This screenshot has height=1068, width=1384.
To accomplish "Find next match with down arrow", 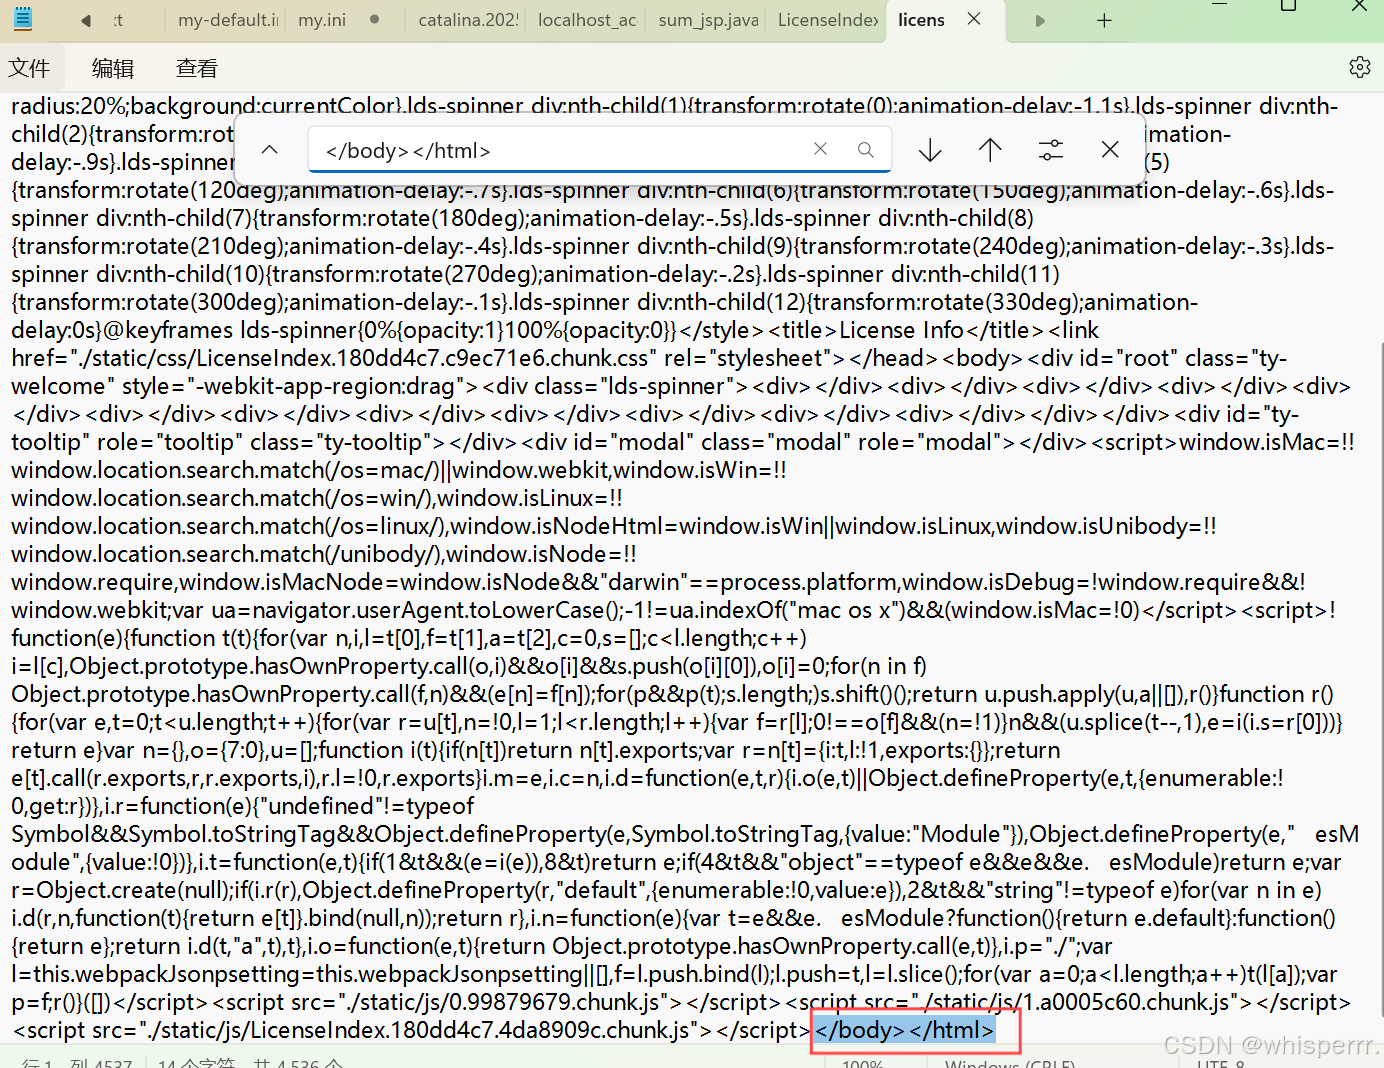I will [930, 150].
